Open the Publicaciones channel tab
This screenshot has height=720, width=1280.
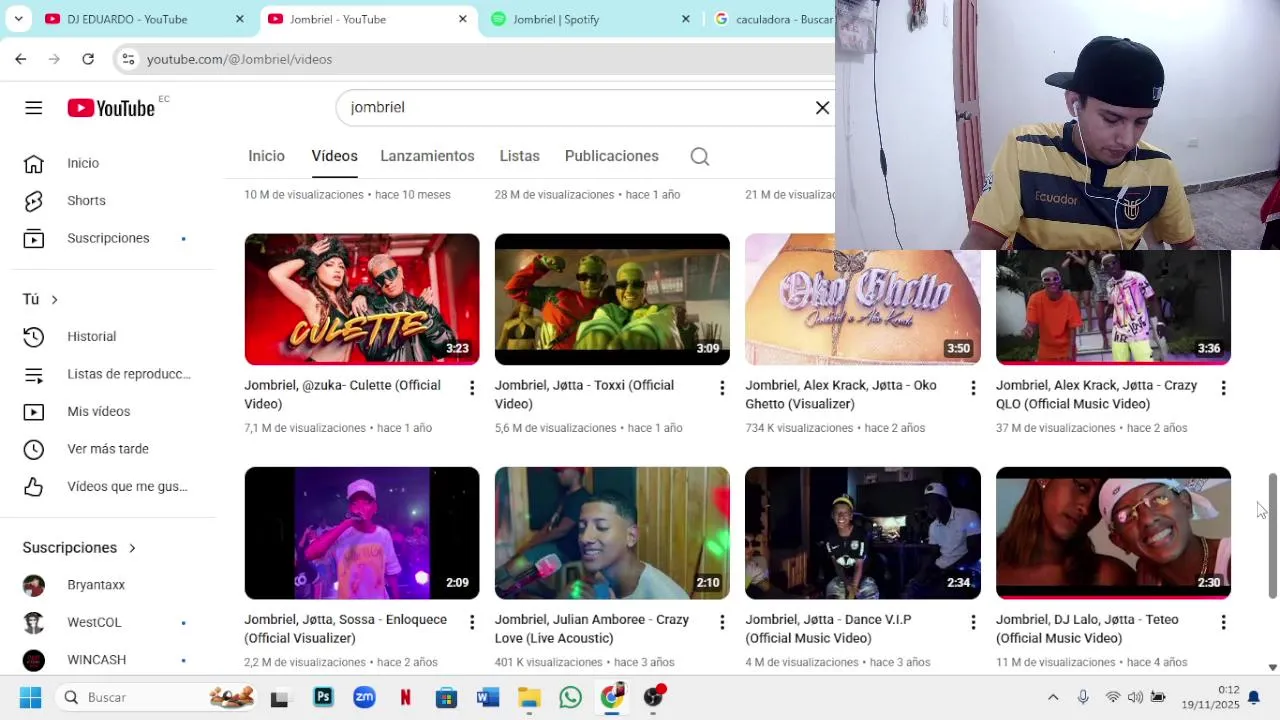click(x=612, y=156)
